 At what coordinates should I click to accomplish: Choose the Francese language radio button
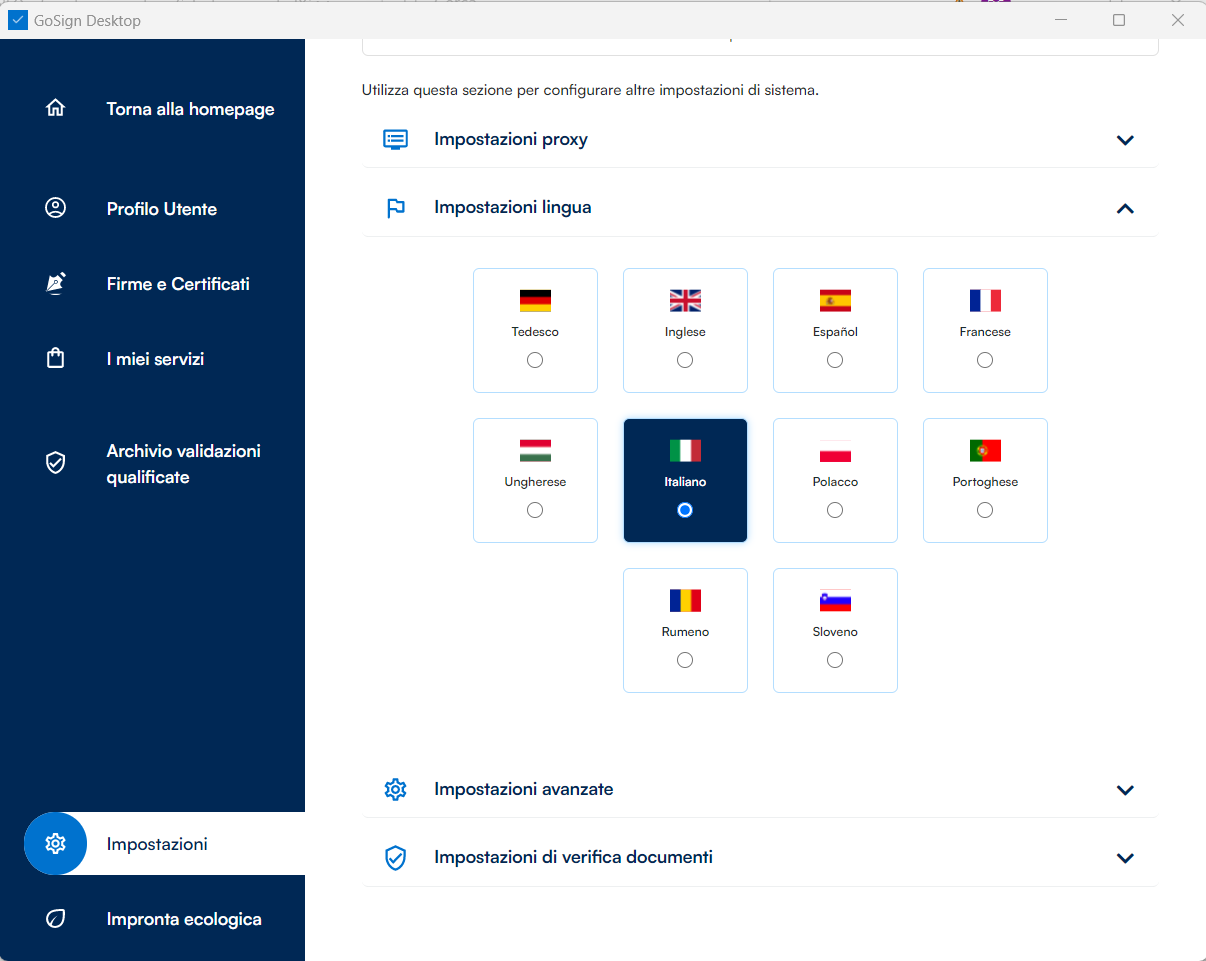click(985, 360)
